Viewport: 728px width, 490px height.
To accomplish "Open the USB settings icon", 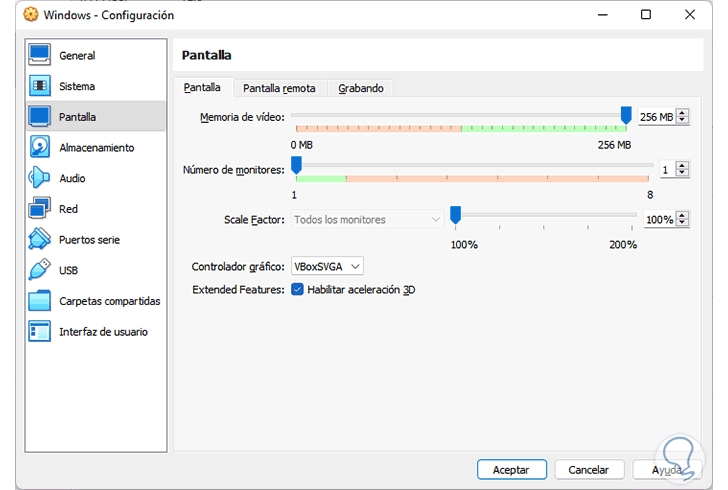I will tap(40, 270).
